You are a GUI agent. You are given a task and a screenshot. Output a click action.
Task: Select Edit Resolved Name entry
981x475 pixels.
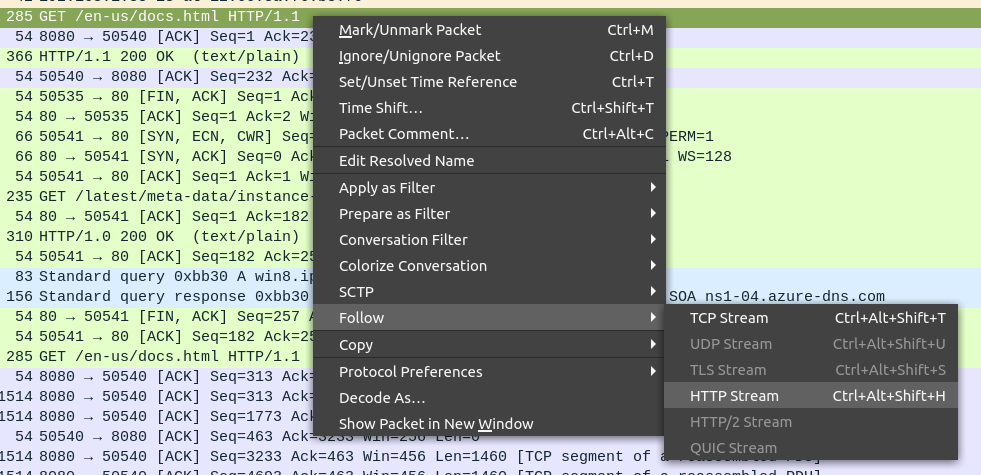click(407, 161)
